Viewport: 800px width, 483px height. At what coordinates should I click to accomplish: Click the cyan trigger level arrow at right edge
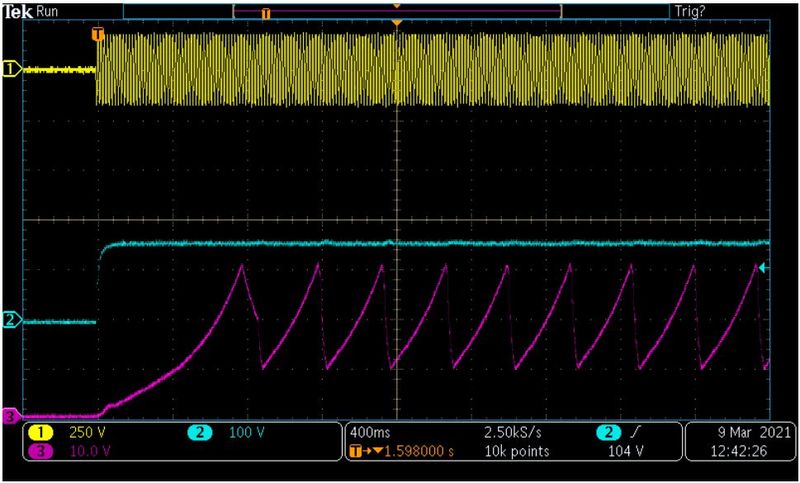tap(764, 268)
